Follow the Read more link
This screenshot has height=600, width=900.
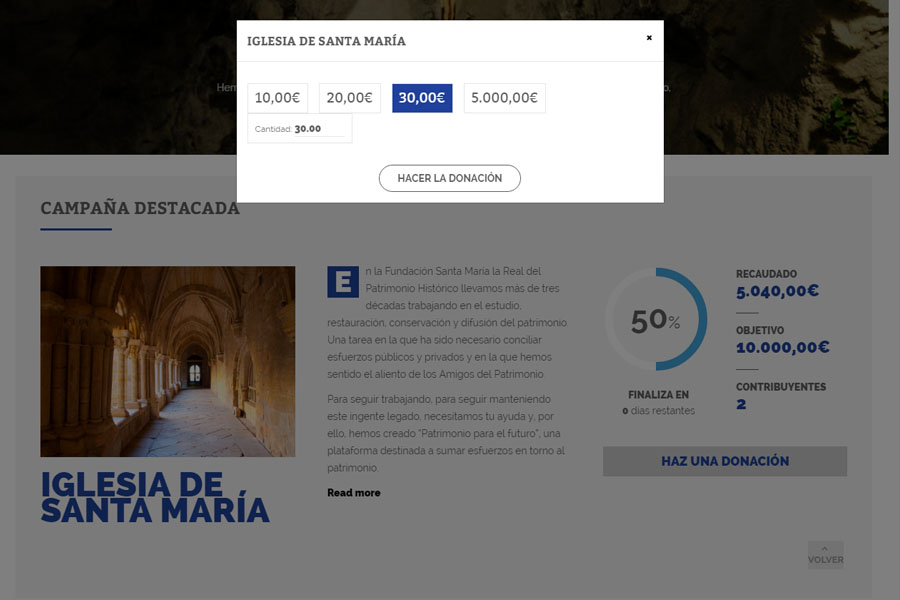[353, 493]
